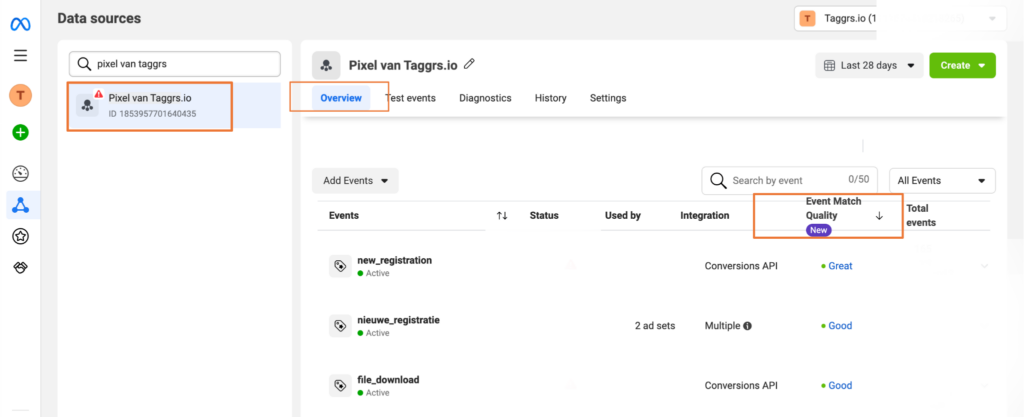The width and height of the screenshot is (1024, 417).
Task: Click the tag icon for new_registration
Action: pos(340,266)
